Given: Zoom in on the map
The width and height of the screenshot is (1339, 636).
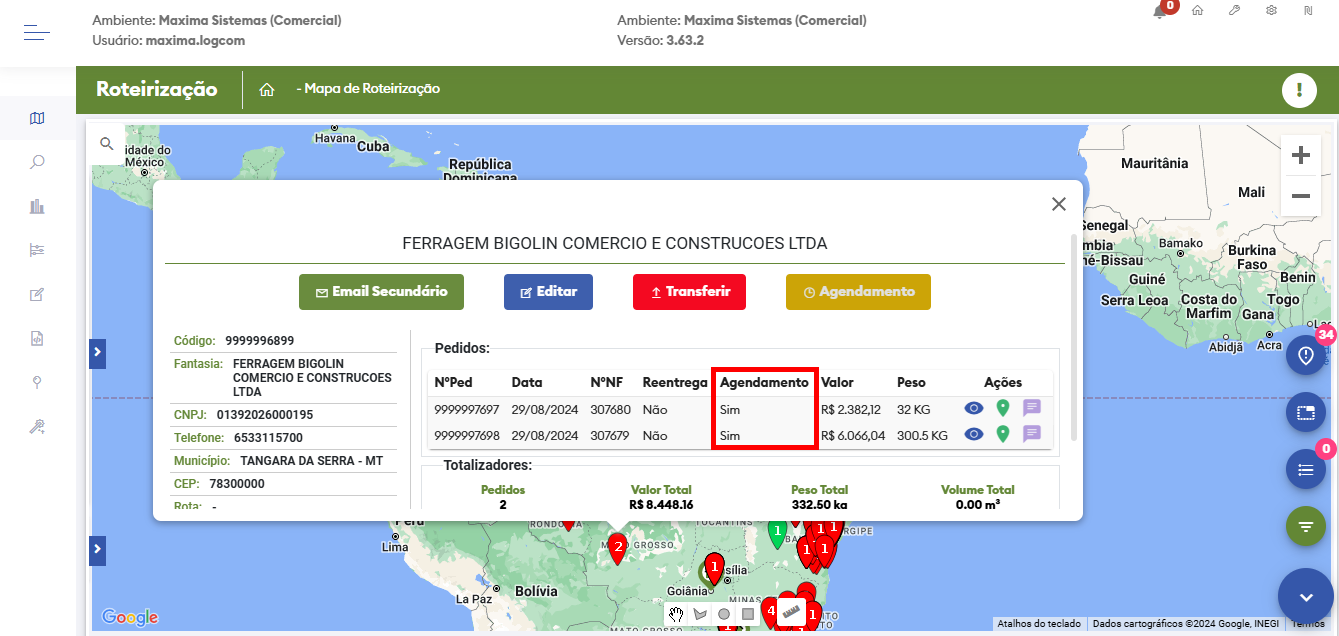Looking at the screenshot, I should click(1300, 155).
